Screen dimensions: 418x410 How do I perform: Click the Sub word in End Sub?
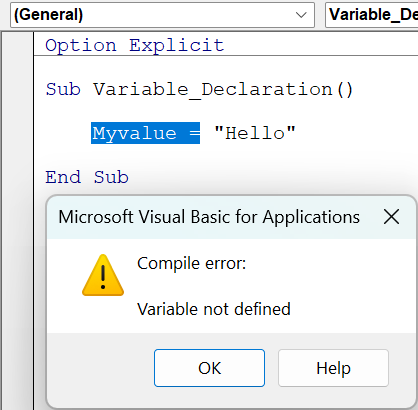coord(111,177)
